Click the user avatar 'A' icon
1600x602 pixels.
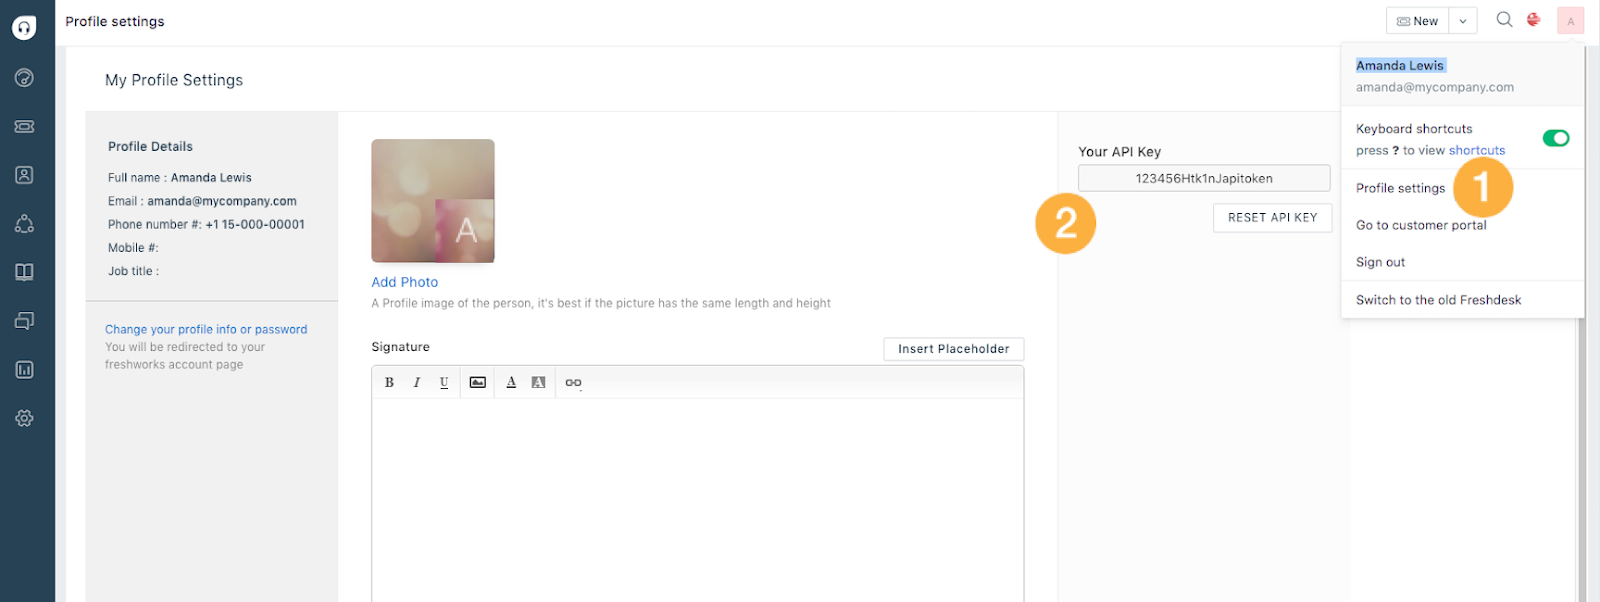pyautogui.click(x=1570, y=21)
